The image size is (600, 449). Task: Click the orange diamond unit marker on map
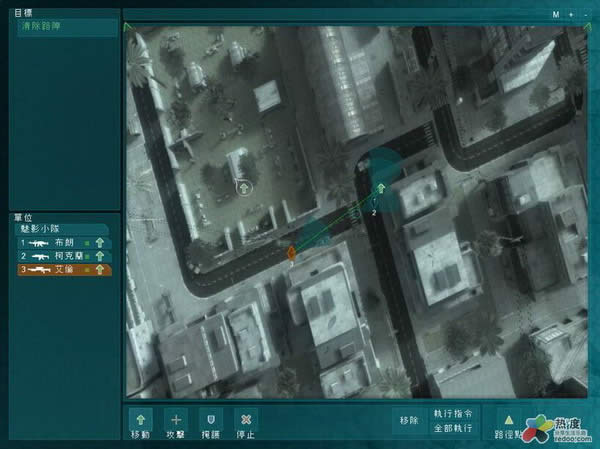[x=291, y=254]
